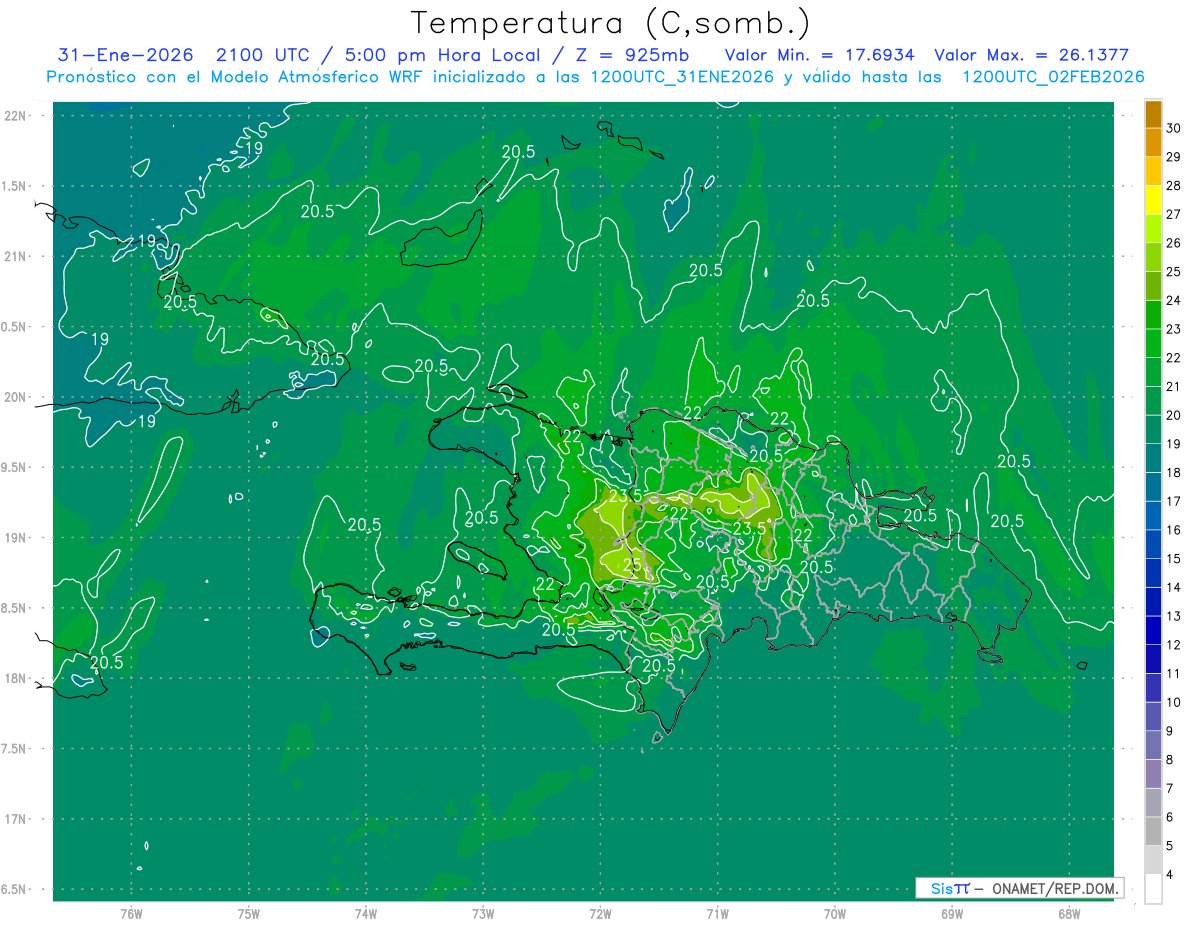Click color bar segment between 7 and 8

1153,773
